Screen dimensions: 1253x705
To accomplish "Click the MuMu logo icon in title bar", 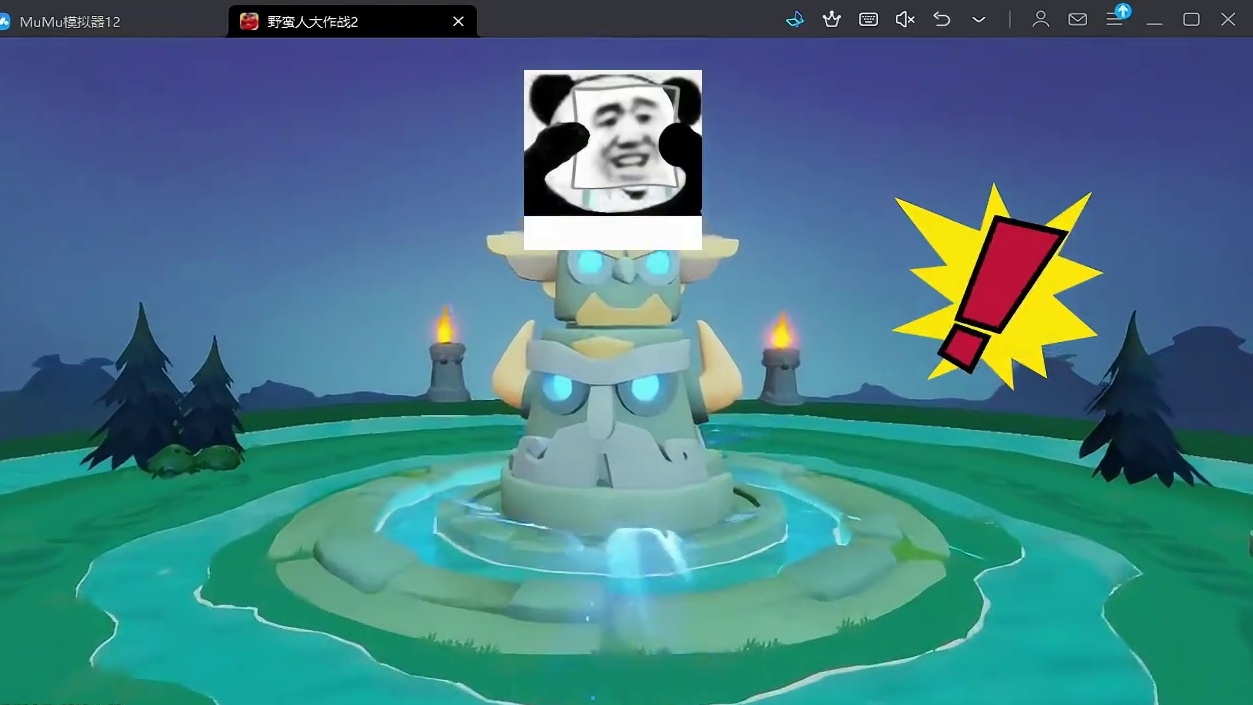I will point(4,21).
